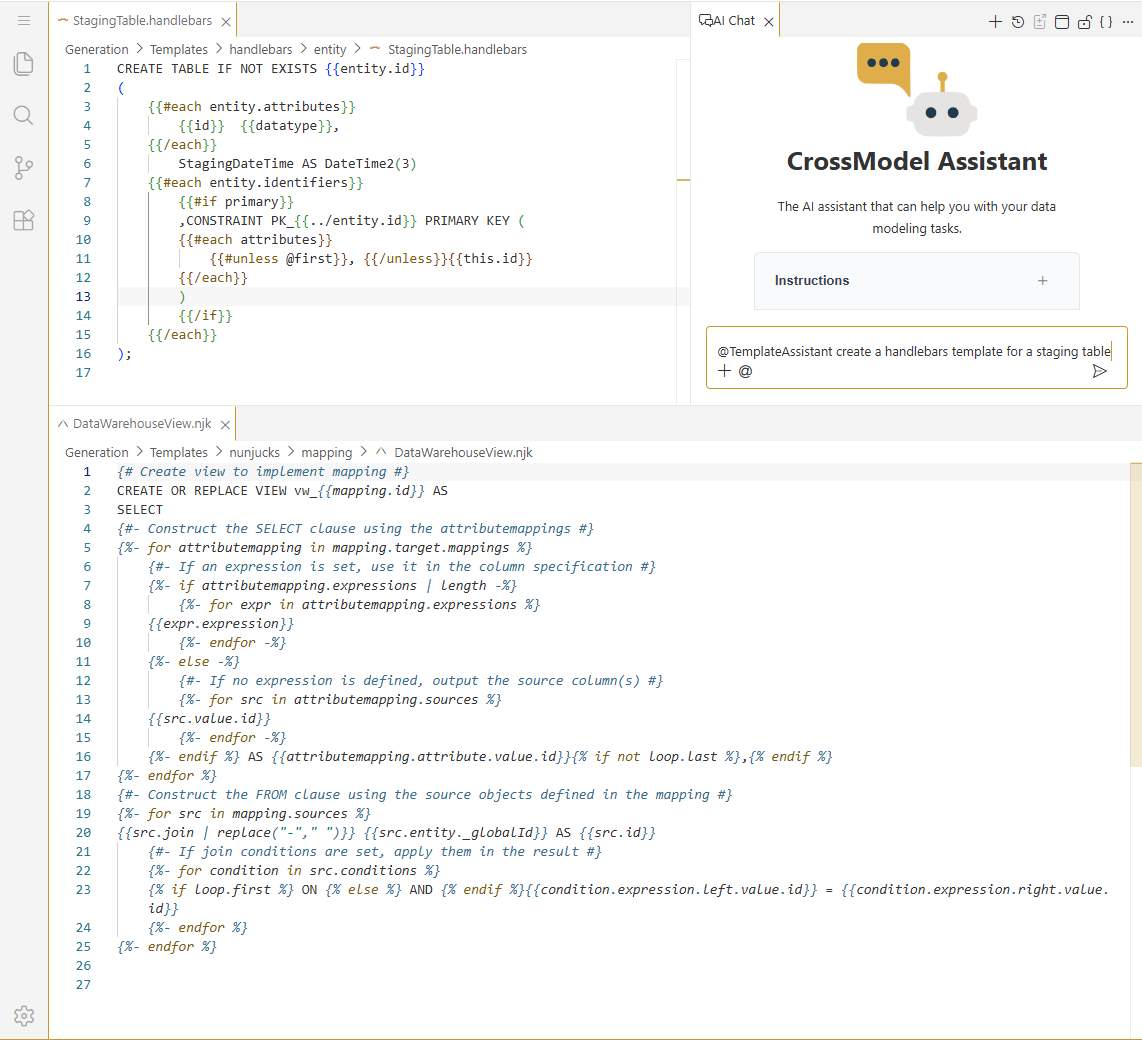Screen dimensions: 1142x1040
Task: Click '{{#if primary}}' code line
Action: (x=236, y=202)
